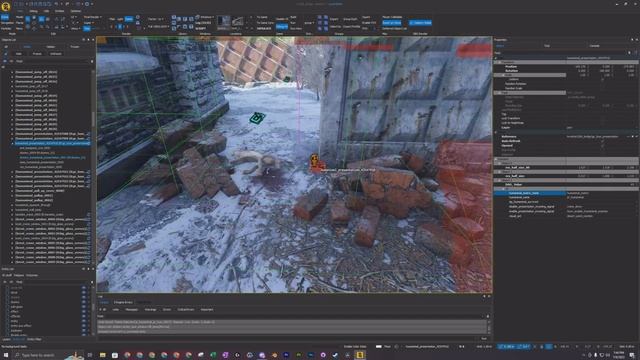Show the Hidden objects tab in Objects List

click(51, 47)
